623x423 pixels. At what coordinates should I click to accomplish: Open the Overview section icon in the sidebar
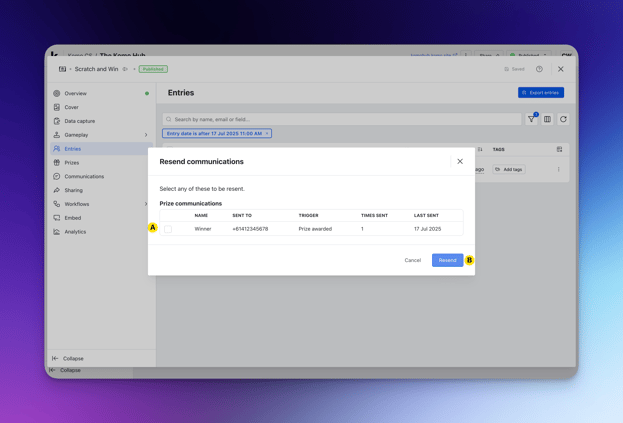pos(57,93)
